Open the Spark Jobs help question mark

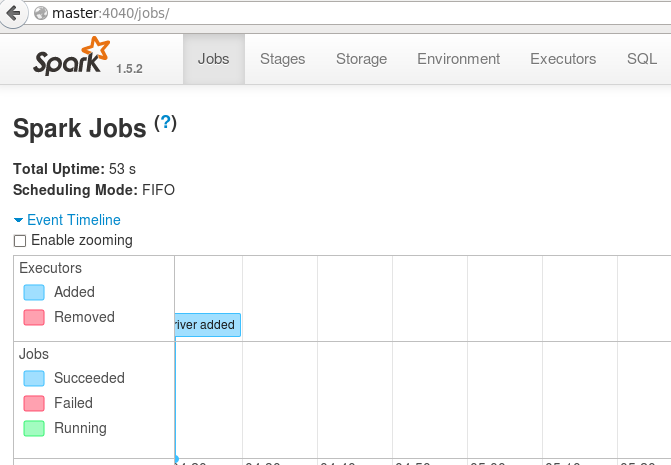pyautogui.click(x=165, y=124)
